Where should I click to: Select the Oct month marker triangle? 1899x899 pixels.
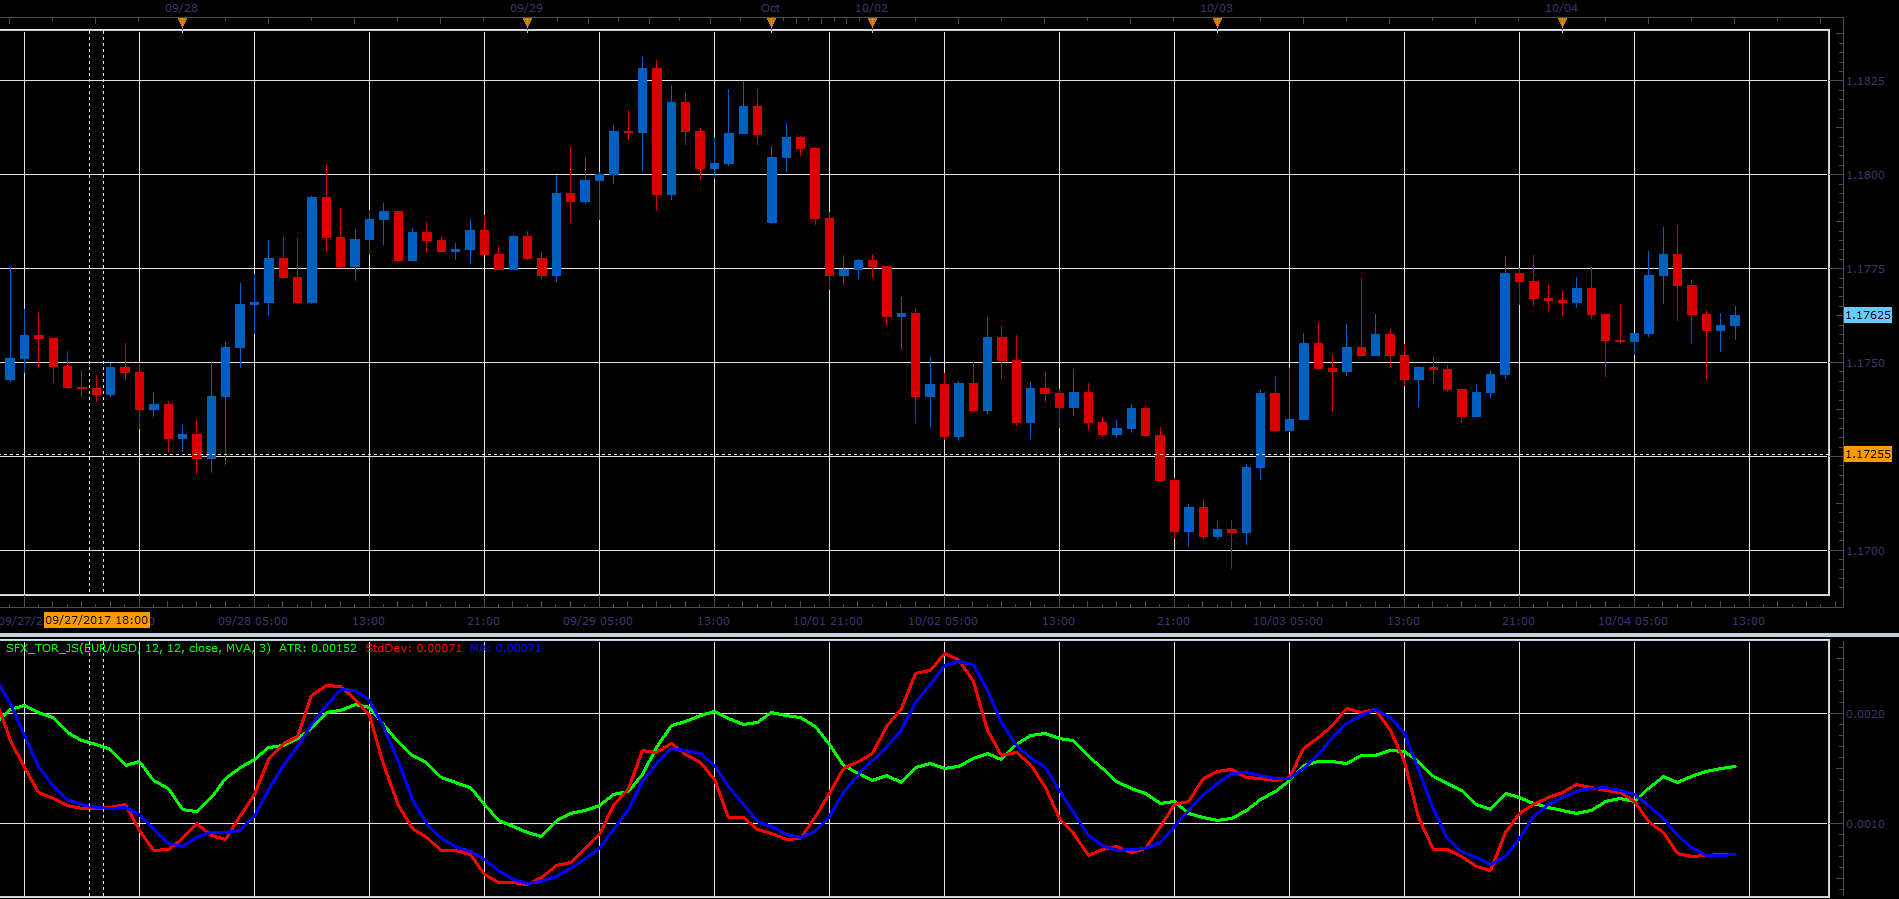point(771,25)
